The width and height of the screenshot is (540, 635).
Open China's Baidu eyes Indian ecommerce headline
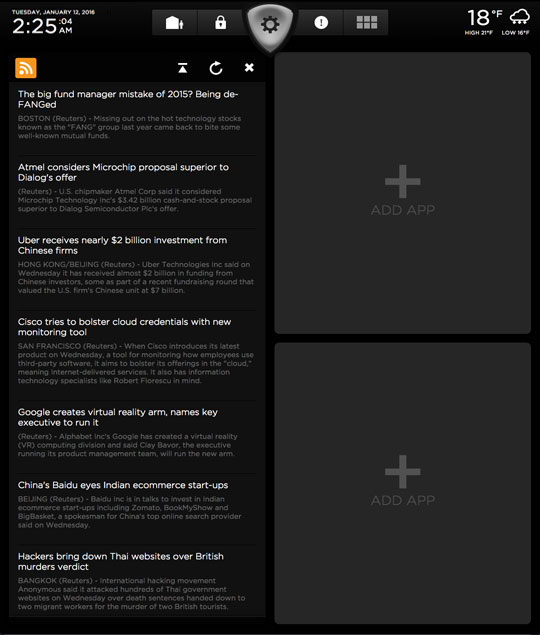(123, 485)
